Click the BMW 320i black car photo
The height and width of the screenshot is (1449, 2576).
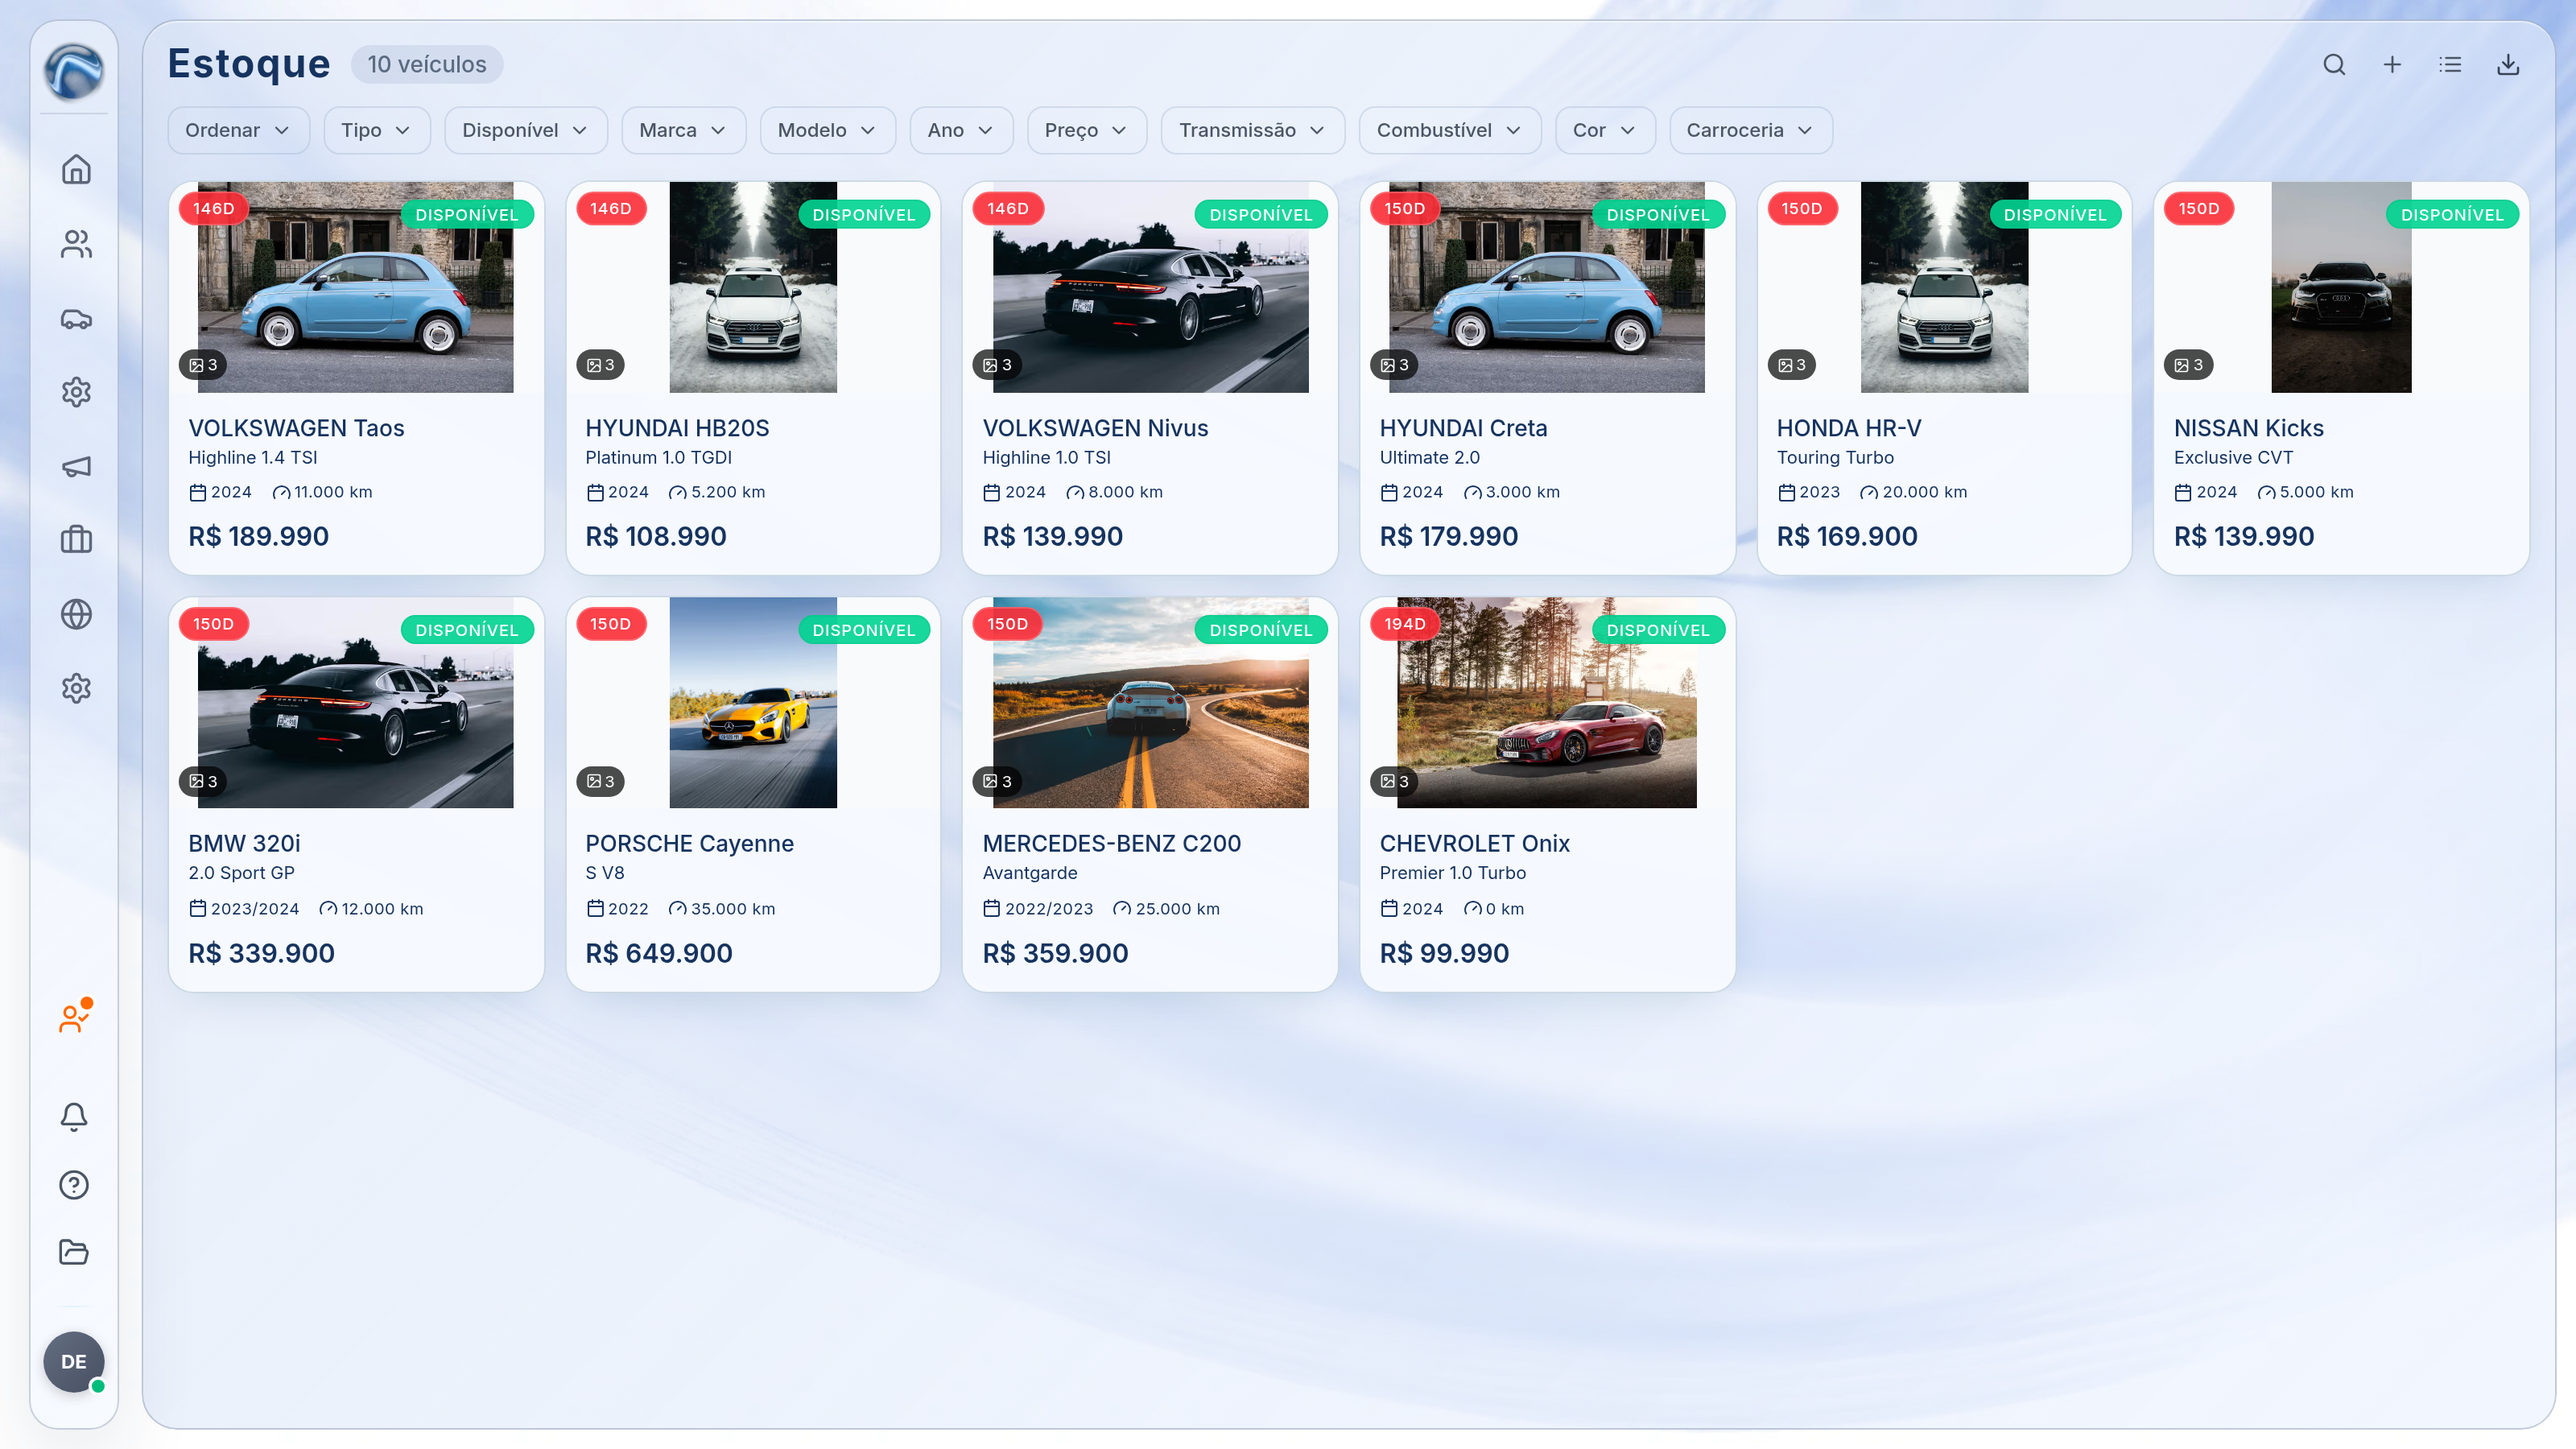(x=355, y=703)
